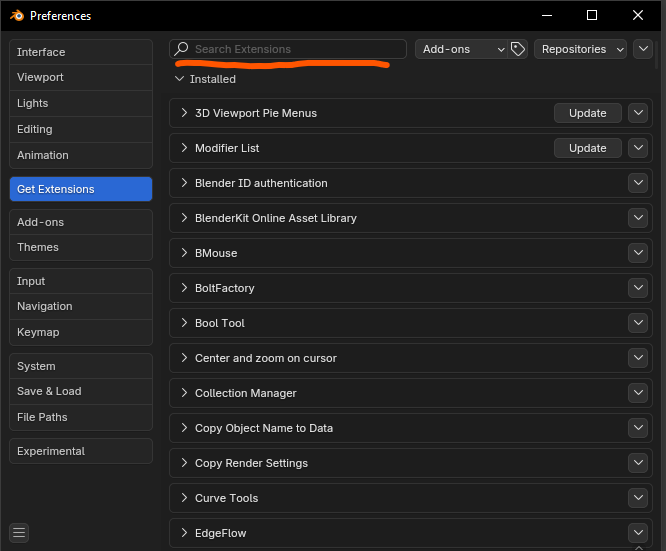The height and width of the screenshot is (551, 666).
Task: Open options menu for BMouse
Action: pos(638,253)
